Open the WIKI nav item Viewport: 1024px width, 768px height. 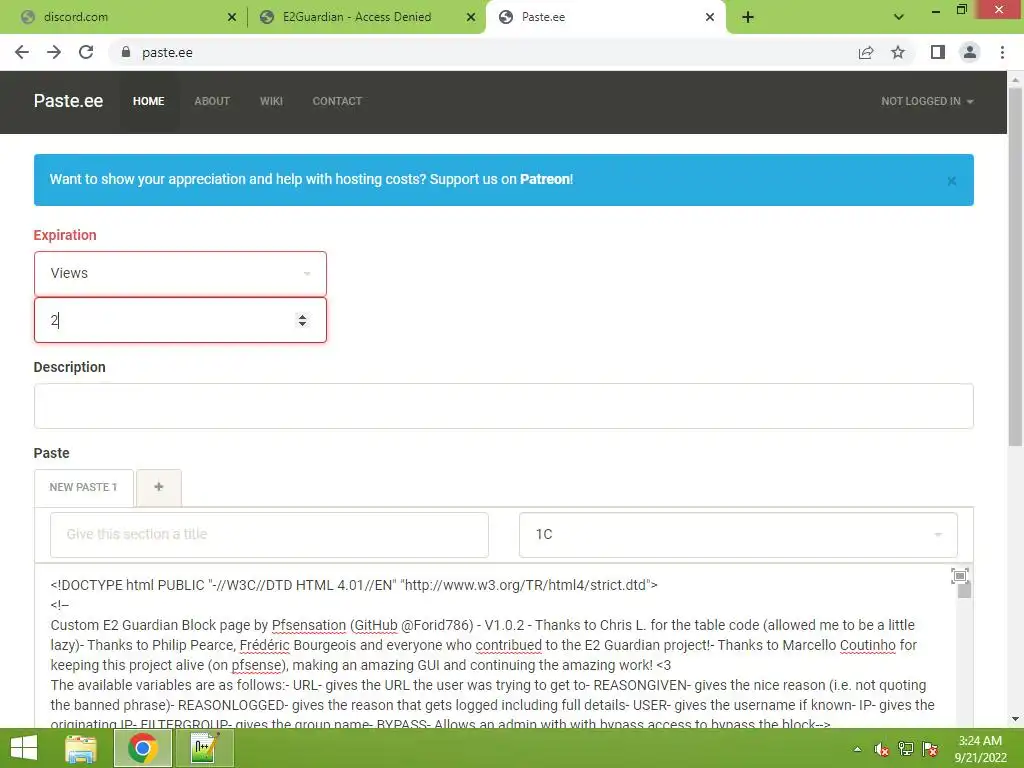tap(271, 101)
